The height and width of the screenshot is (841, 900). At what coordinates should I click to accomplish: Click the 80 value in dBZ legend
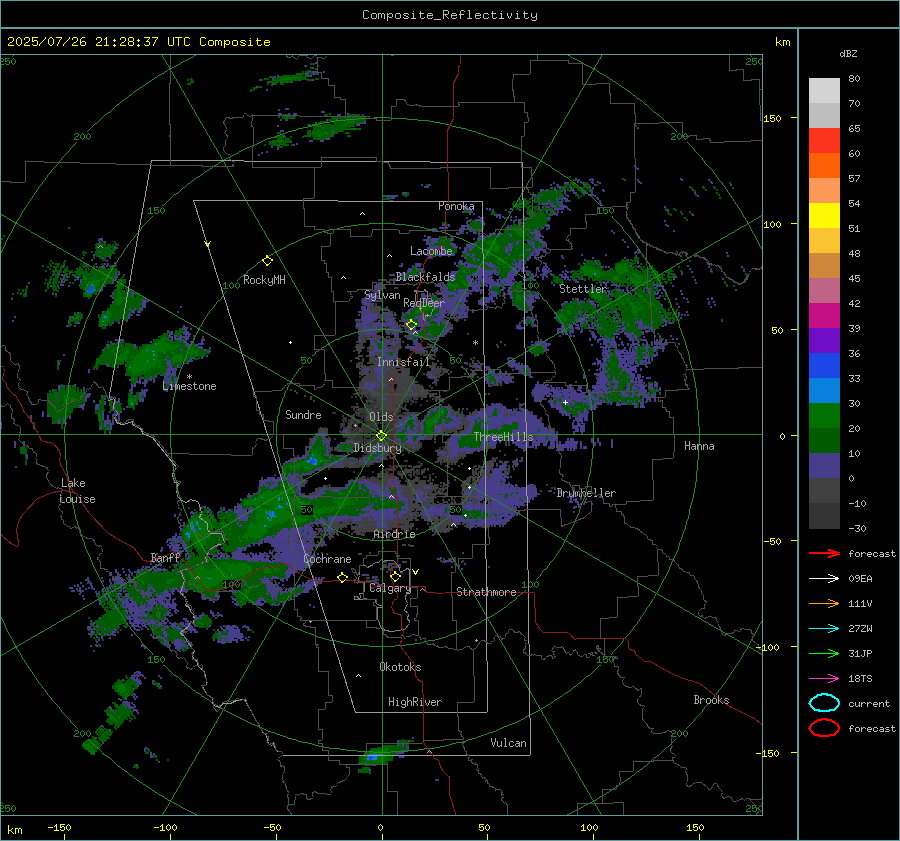click(x=854, y=78)
